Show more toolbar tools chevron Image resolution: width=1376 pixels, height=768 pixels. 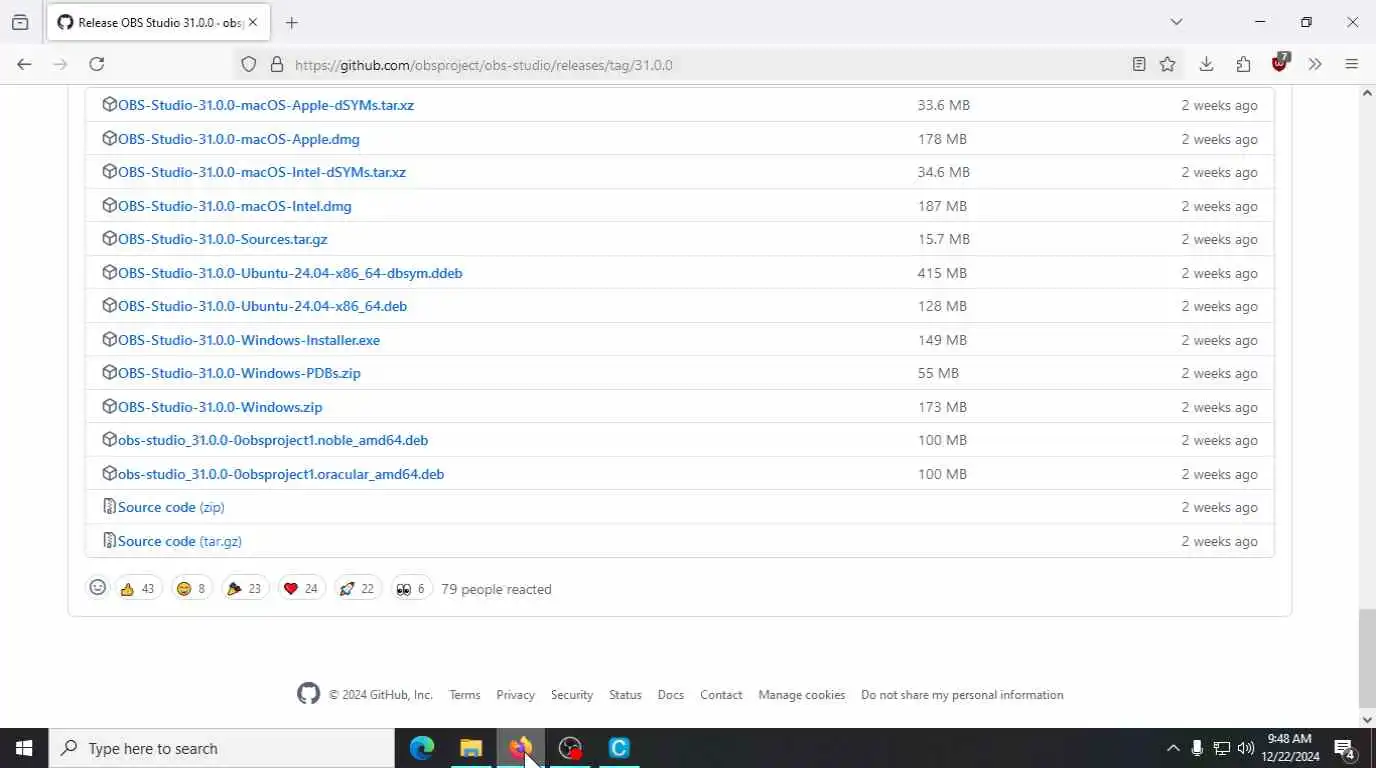tap(1315, 64)
